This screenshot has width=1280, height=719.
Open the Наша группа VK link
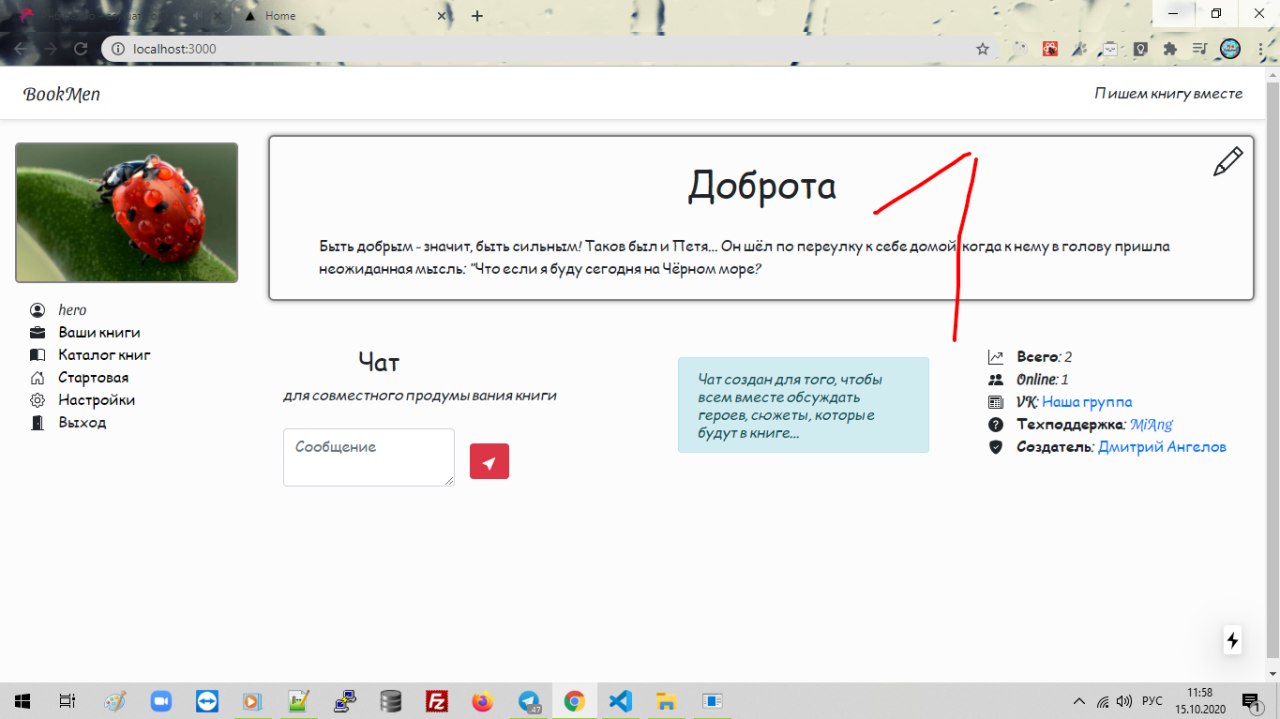pos(1087,402)
